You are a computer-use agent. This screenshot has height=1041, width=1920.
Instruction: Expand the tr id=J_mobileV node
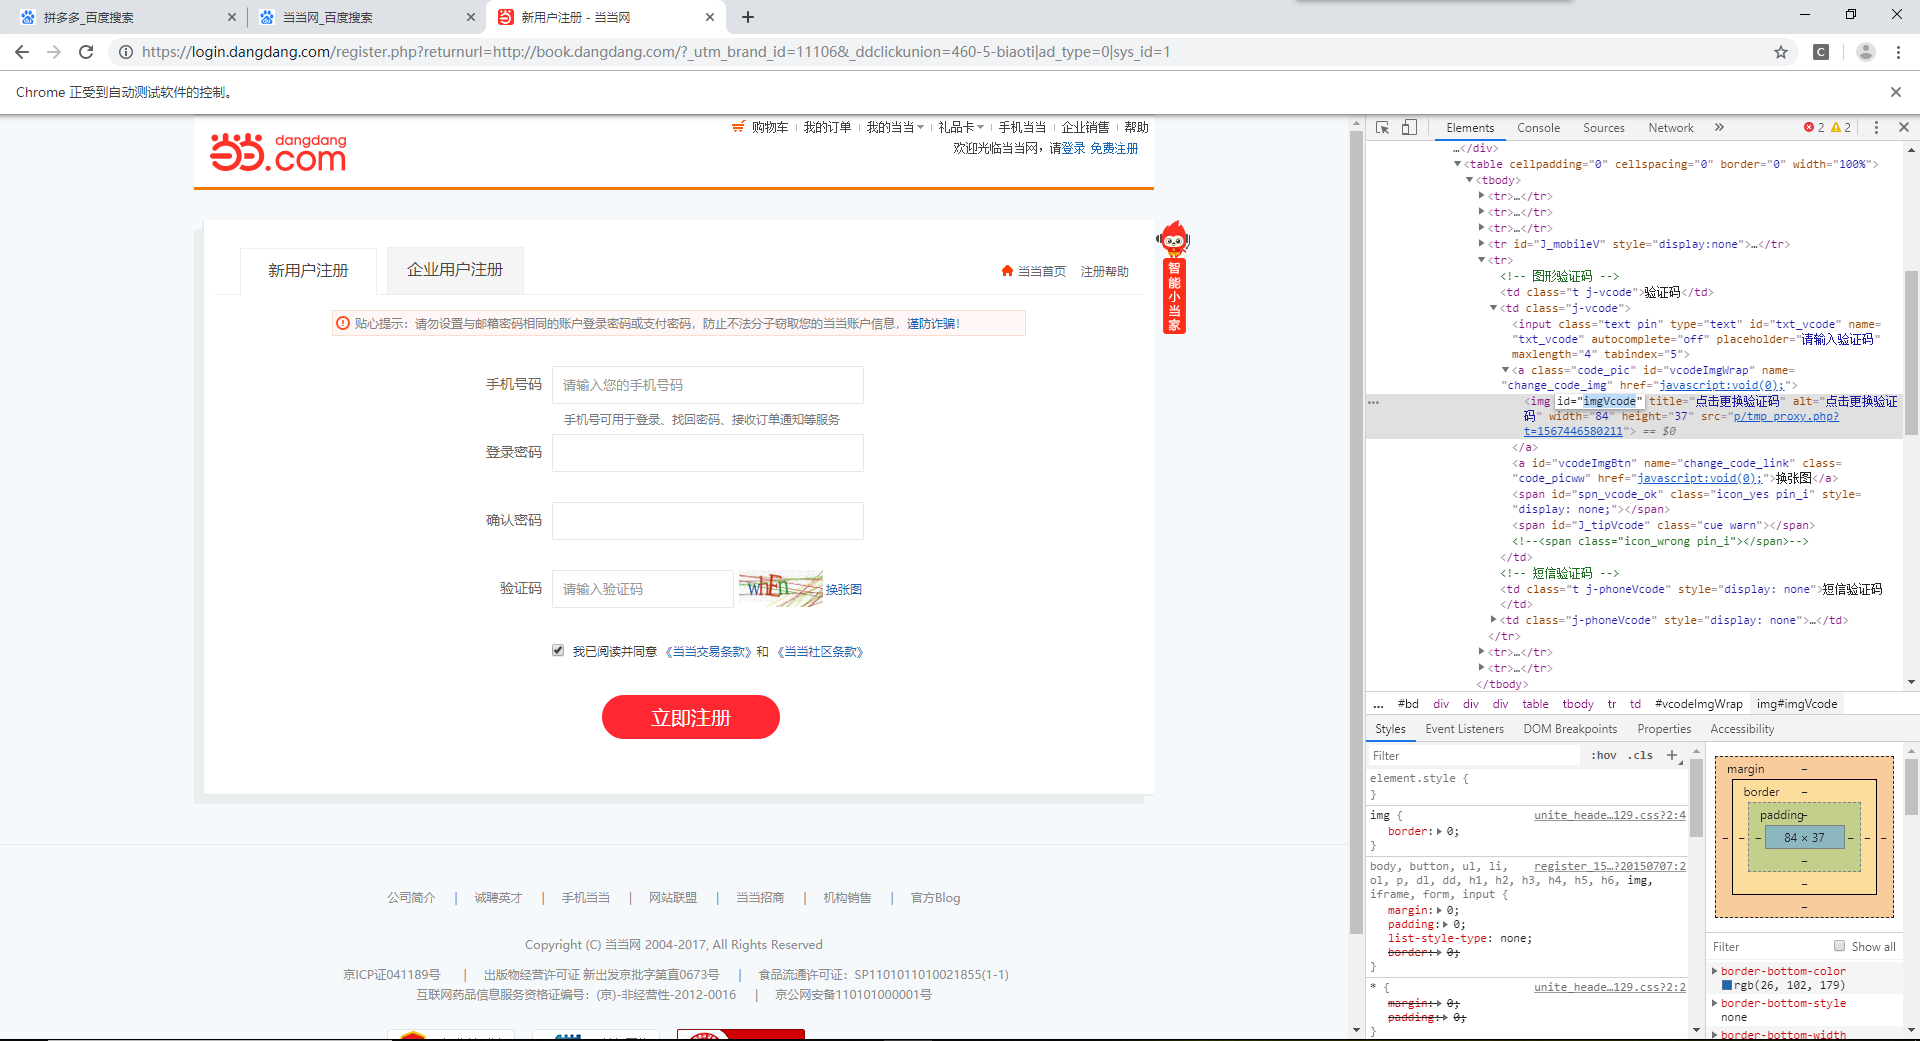(x=1481, y=244)
